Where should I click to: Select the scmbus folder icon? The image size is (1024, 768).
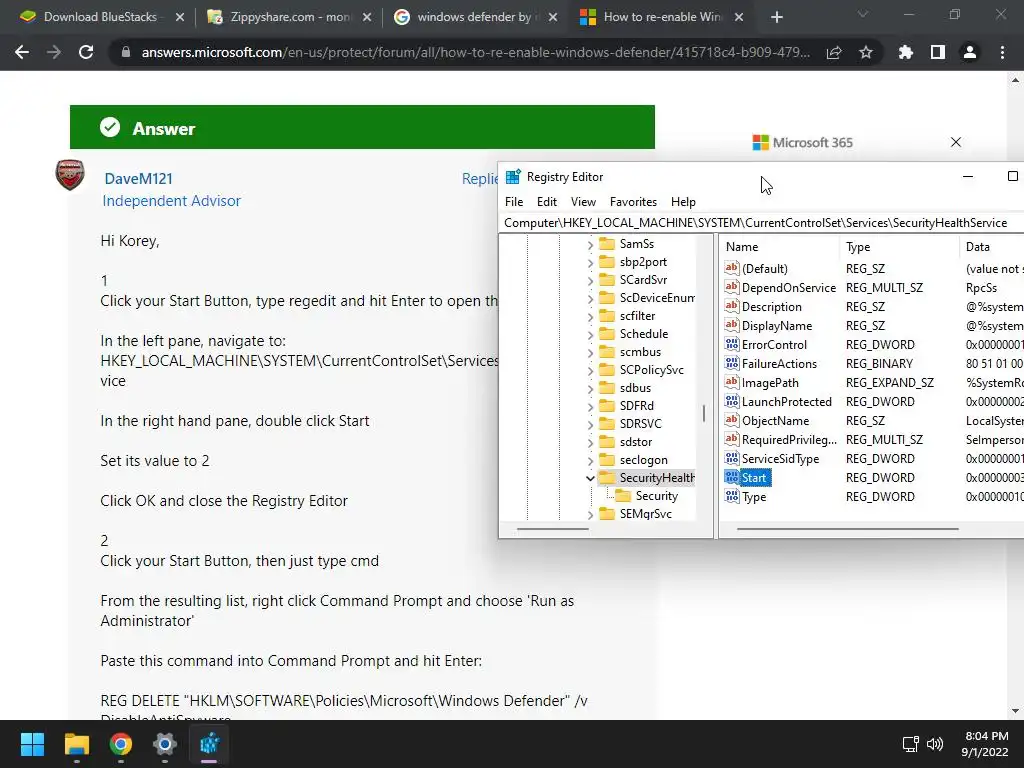tap(607, 352)
